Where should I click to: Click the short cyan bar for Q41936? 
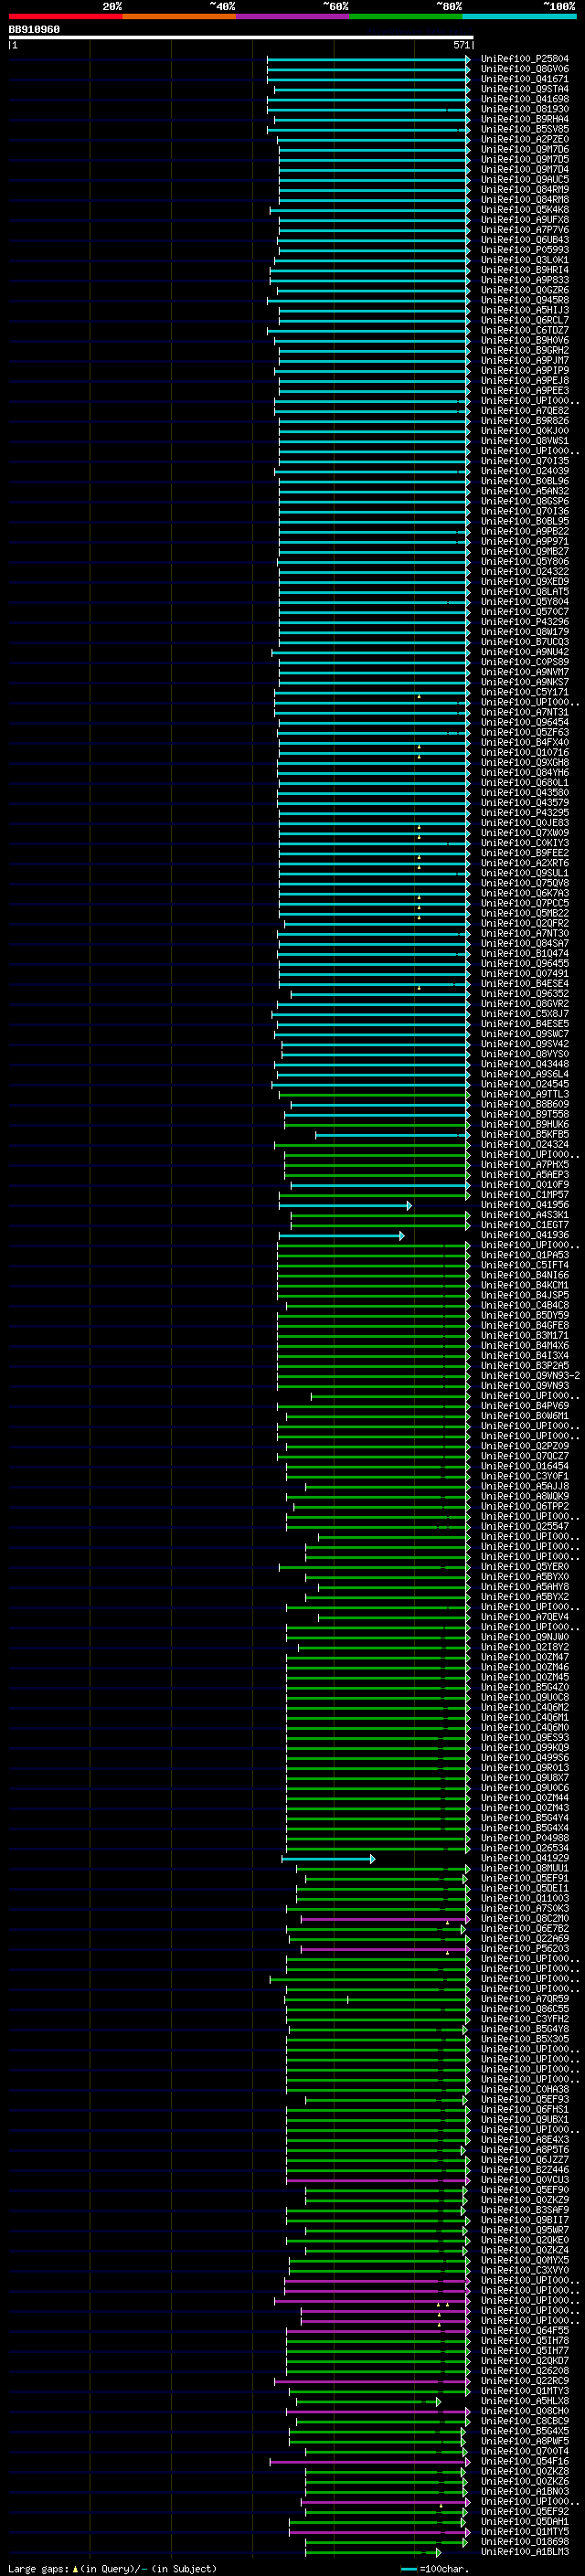[341, 1236]
